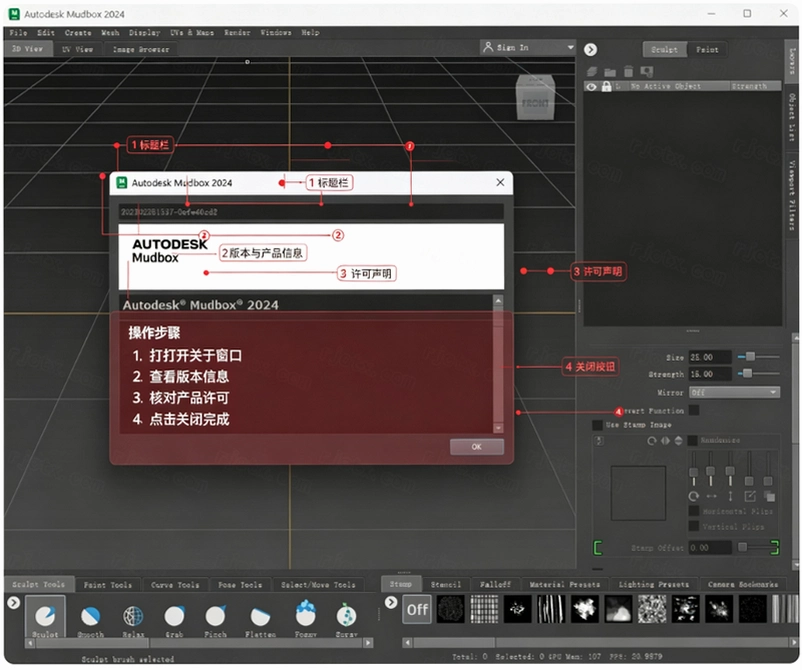Click the lock icon in layers header
802x670 pixels.
pos(607,86)
